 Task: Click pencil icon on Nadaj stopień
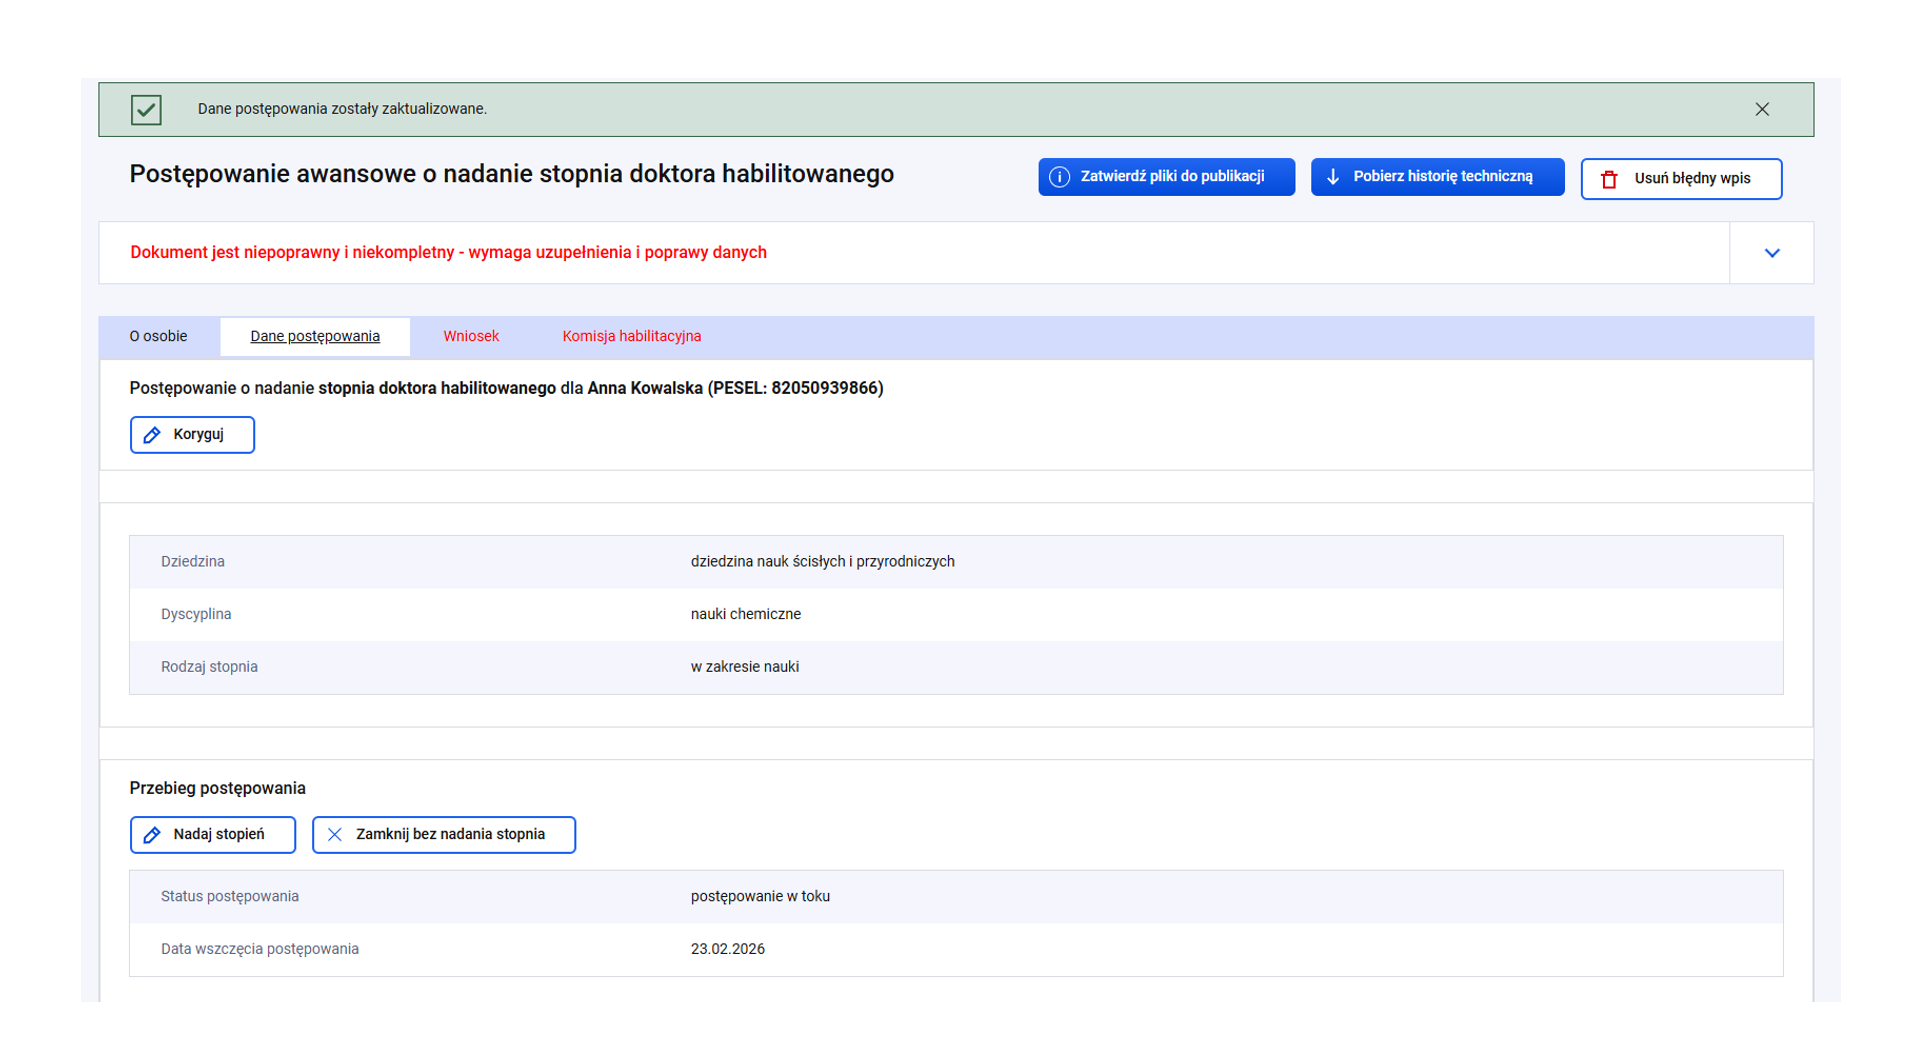(x=152, y=835)
